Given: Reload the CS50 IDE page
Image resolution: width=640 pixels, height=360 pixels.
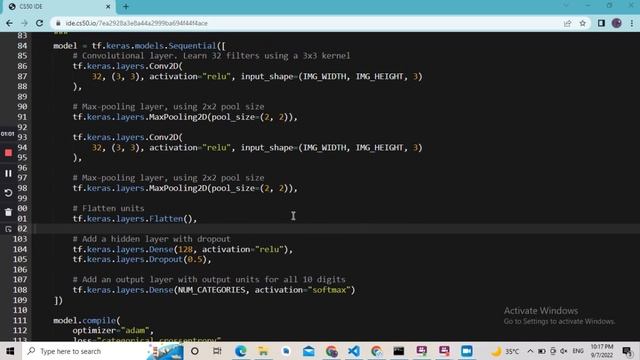Looking at the screenshot, I should (39, 23).
